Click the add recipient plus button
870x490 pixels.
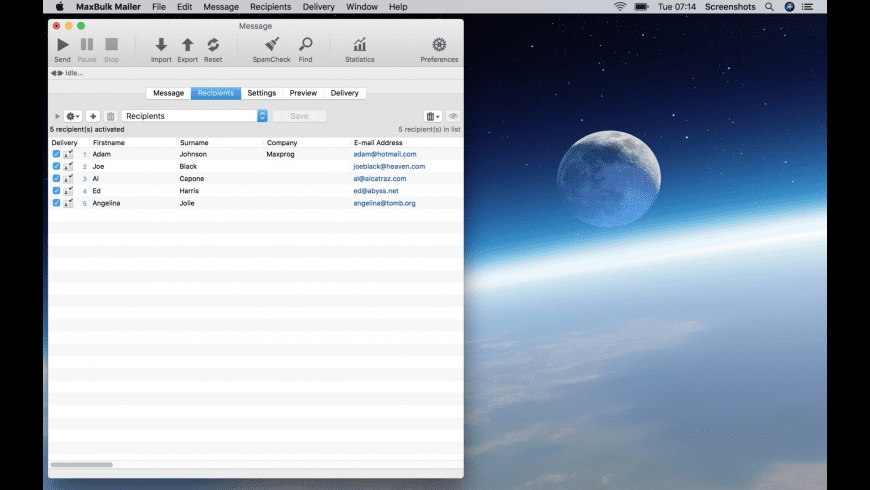(93, 116)
